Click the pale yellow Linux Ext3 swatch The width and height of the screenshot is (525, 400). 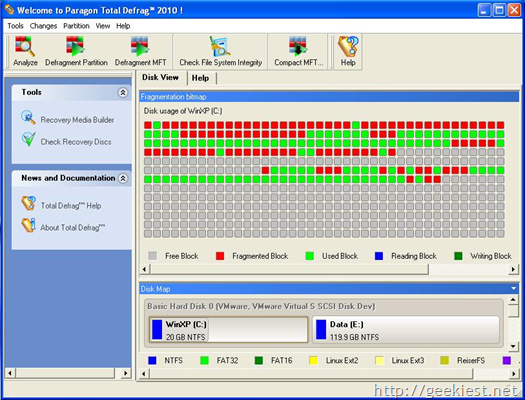click(x=379, y=361)
